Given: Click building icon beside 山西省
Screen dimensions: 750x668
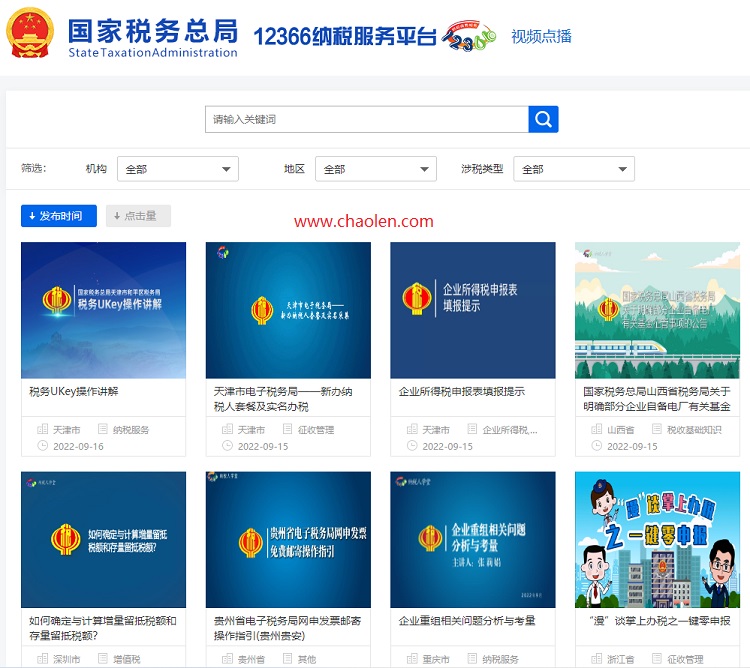Looking at the screenshot, I should coord(596,429).
